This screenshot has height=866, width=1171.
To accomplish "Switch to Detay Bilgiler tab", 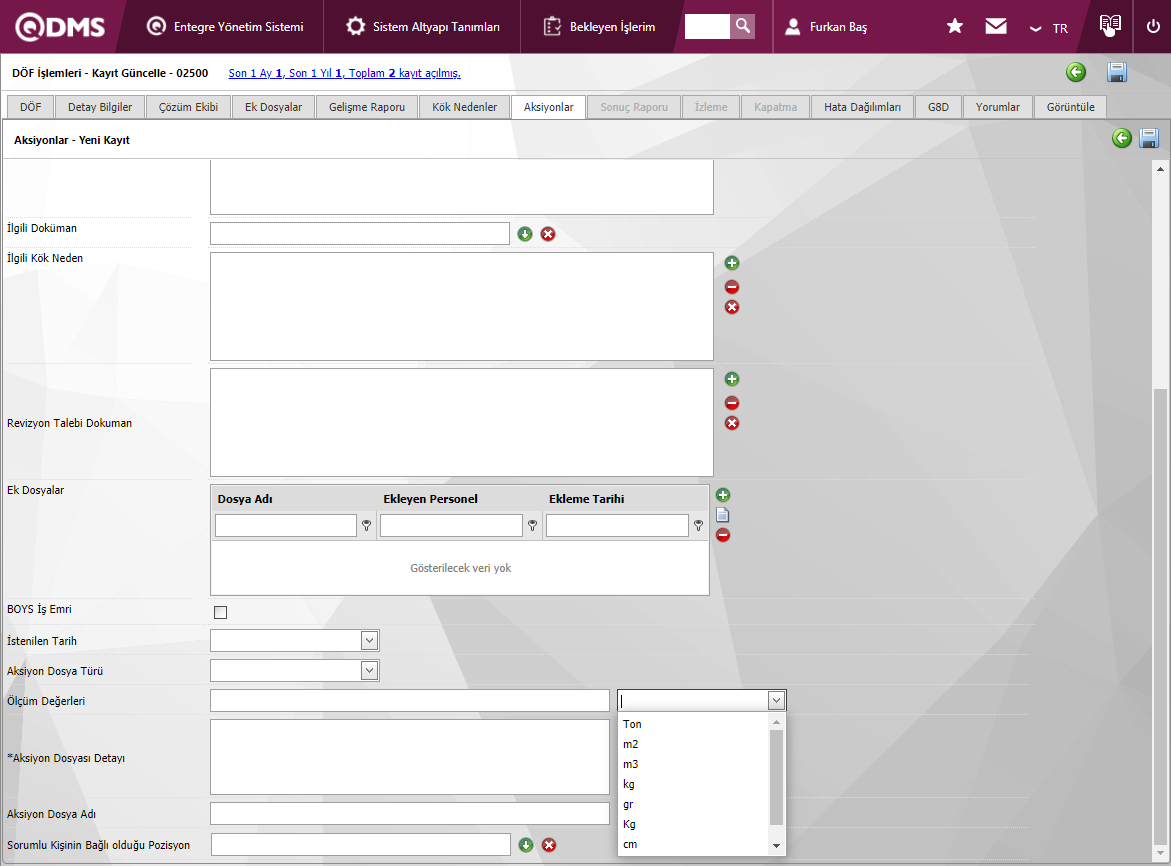I will pyautogui.click(x=100, y=107).
